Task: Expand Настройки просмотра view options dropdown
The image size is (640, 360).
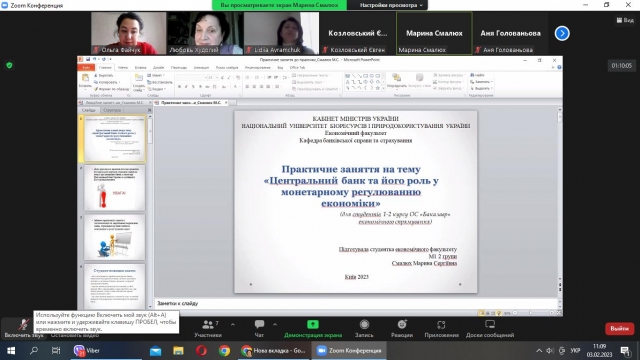Action: tap(391, 5)
